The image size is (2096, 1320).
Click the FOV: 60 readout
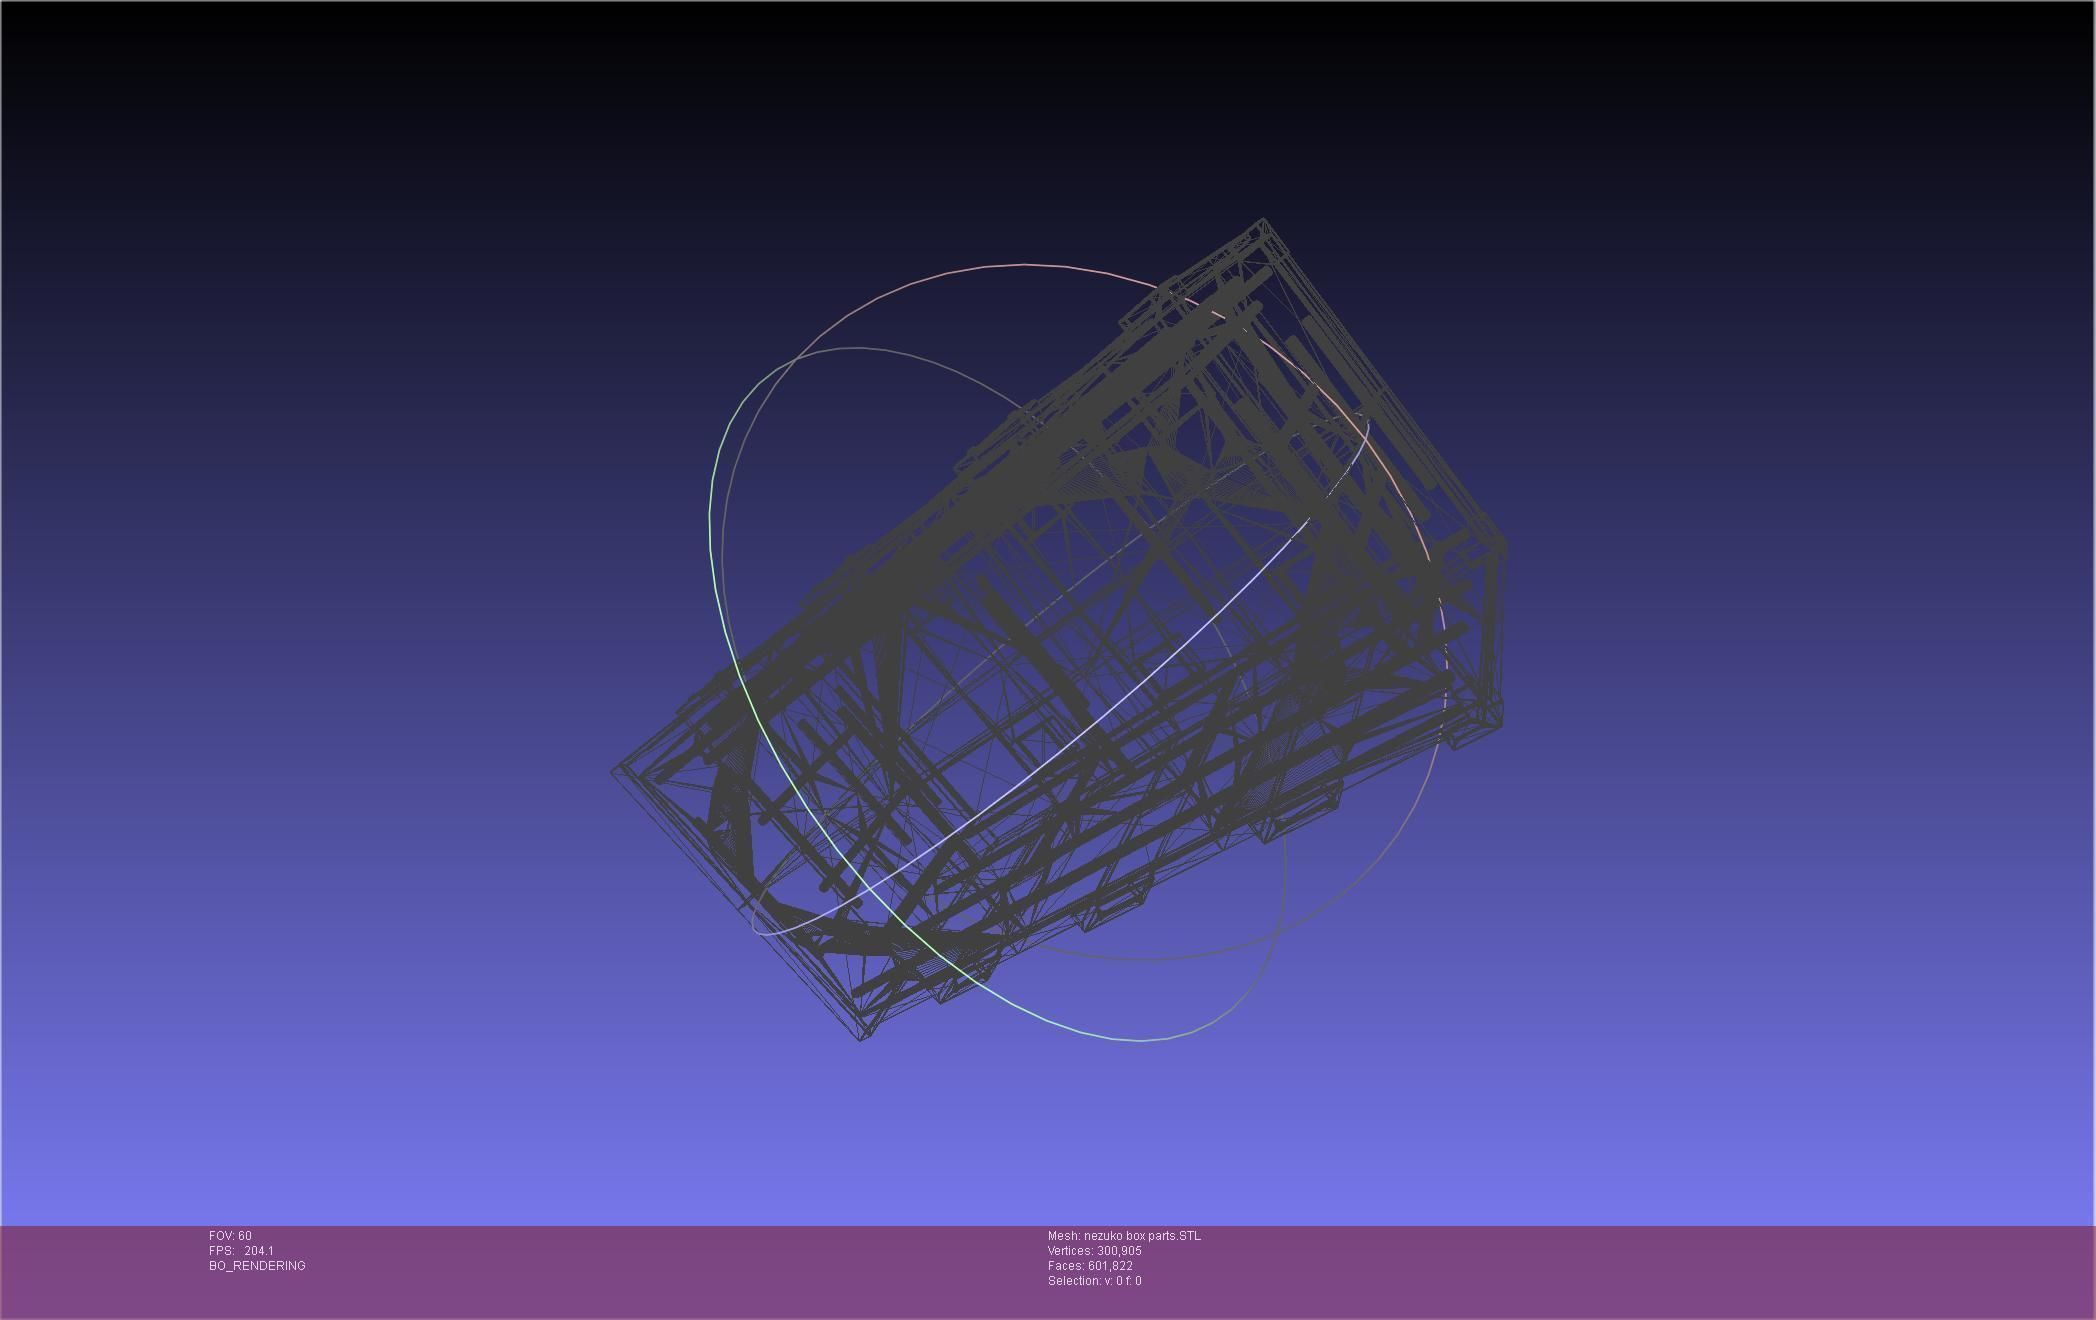[x=230, y=1236]
